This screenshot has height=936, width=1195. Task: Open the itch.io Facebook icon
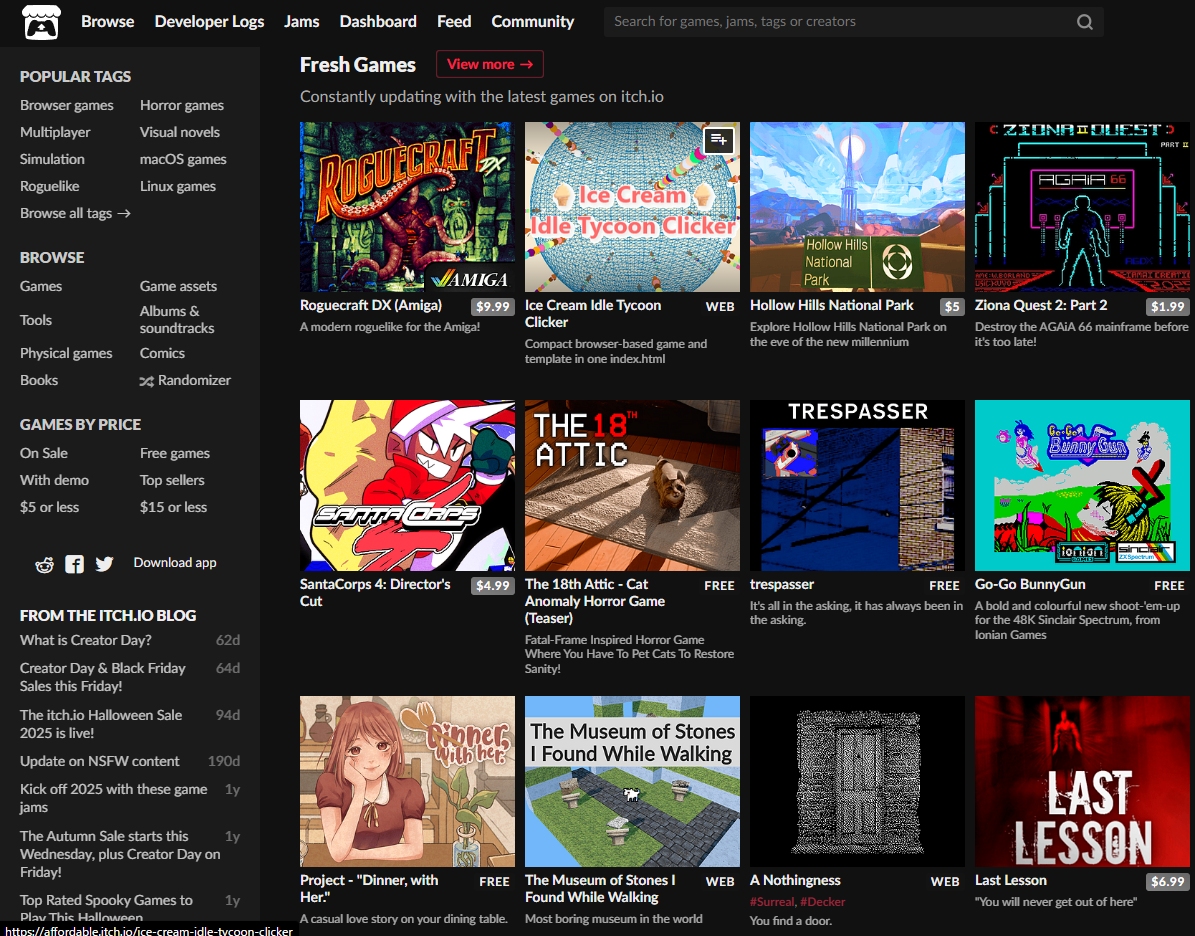[x=74, y=564]
